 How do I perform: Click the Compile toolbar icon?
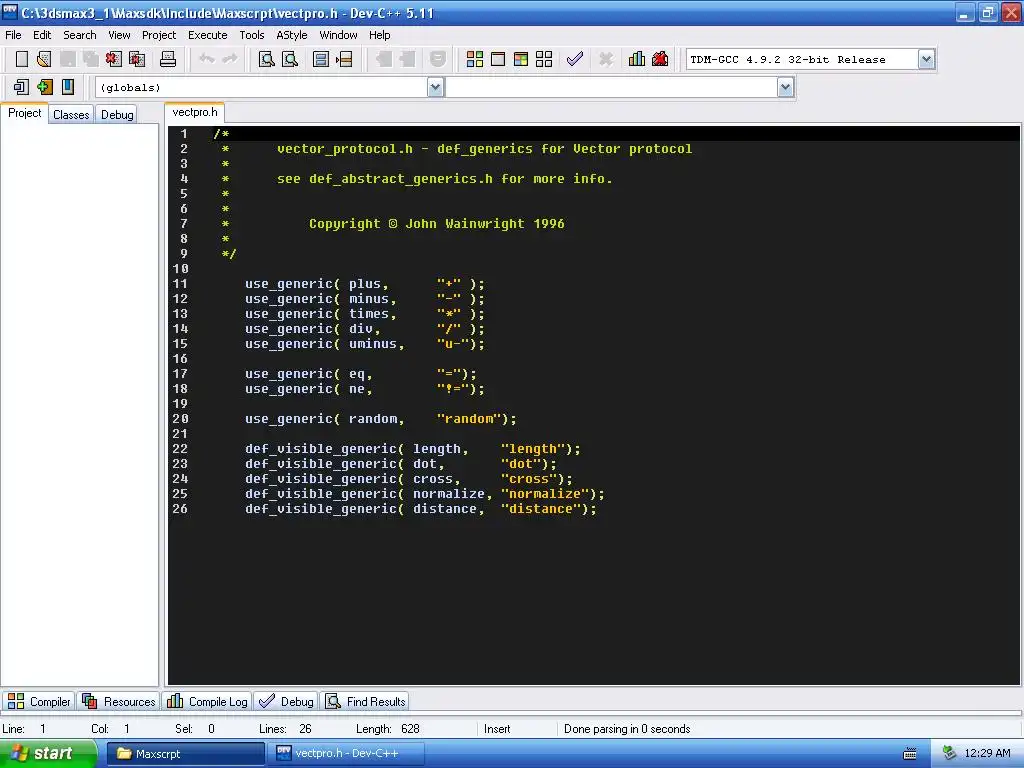coord(475,59)
